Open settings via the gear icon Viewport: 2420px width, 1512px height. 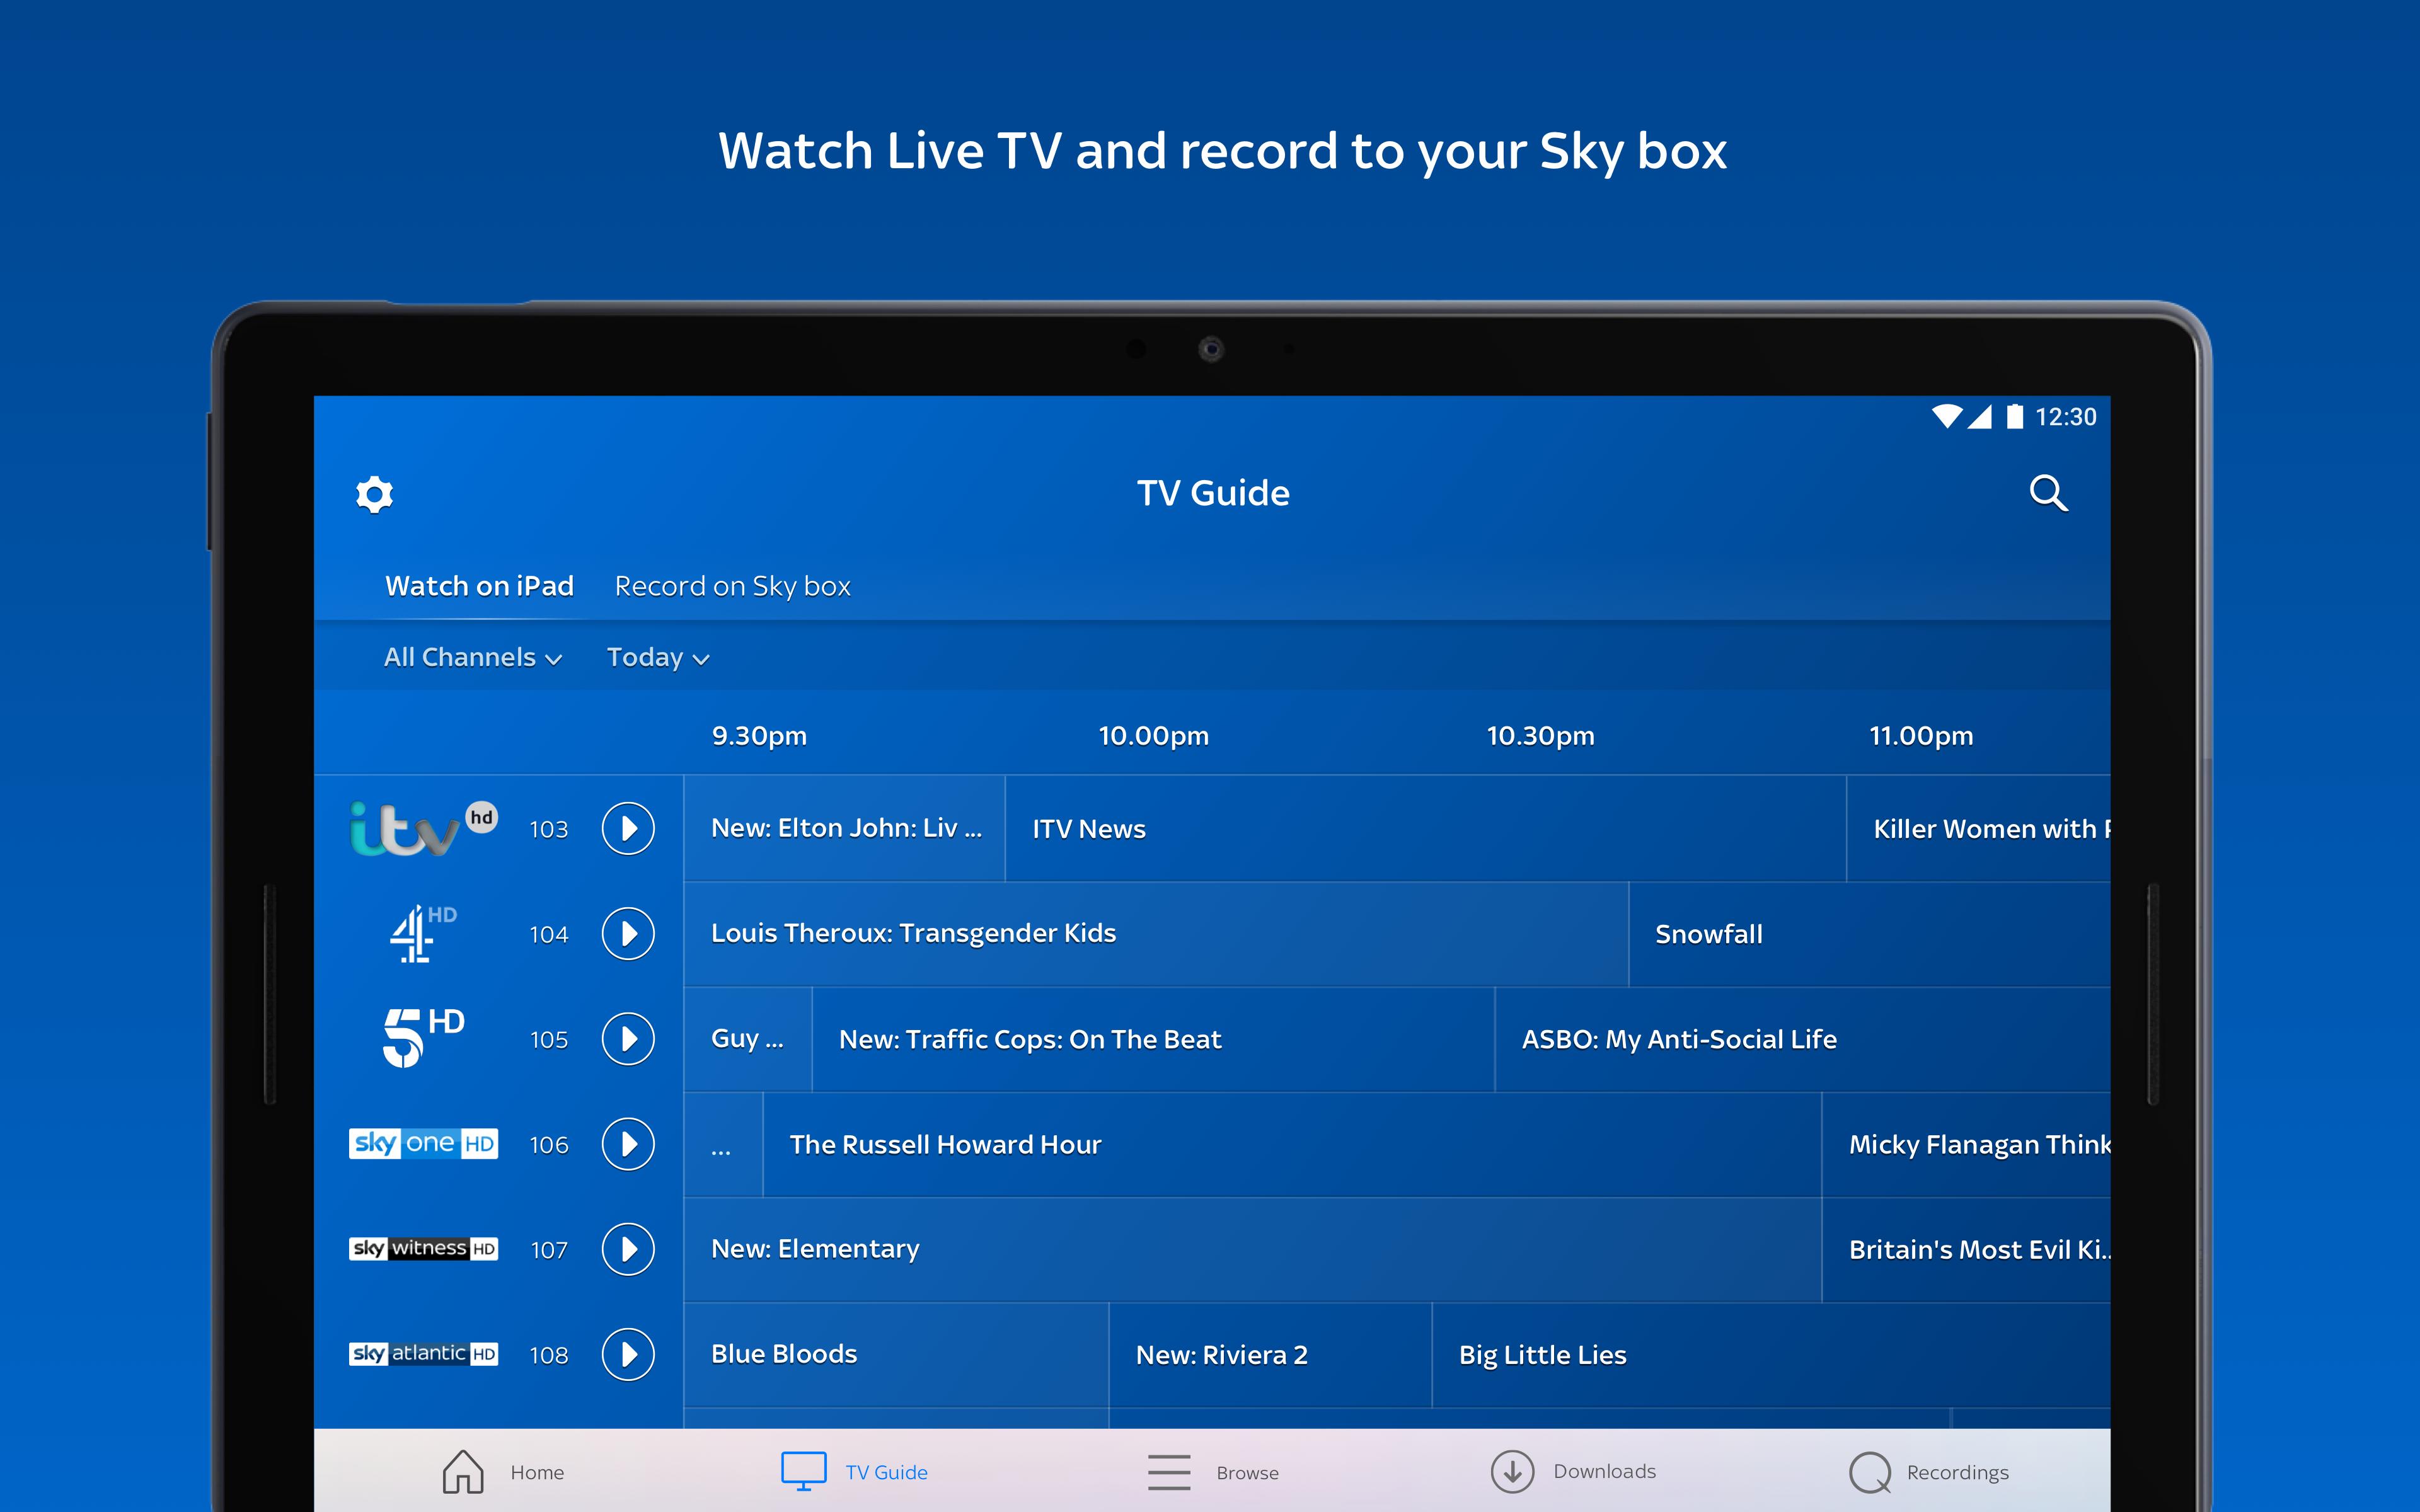[375, 494]
